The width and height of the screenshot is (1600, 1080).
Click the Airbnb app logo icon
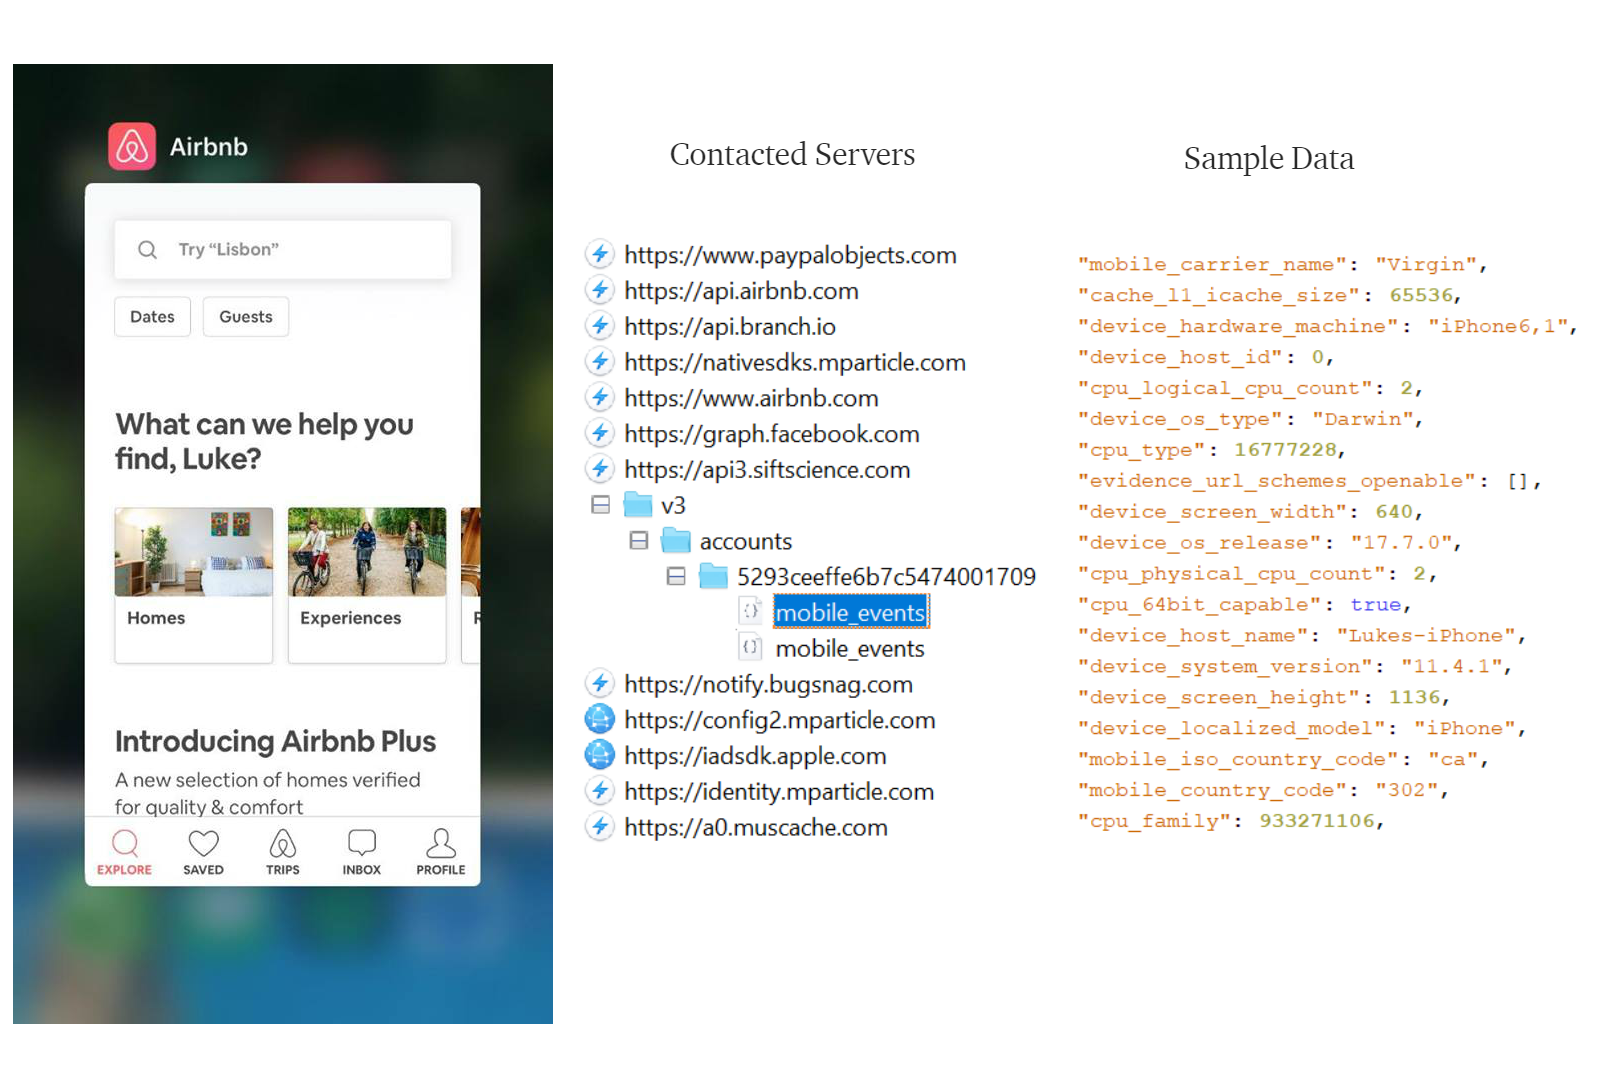[x=132, y=147]
